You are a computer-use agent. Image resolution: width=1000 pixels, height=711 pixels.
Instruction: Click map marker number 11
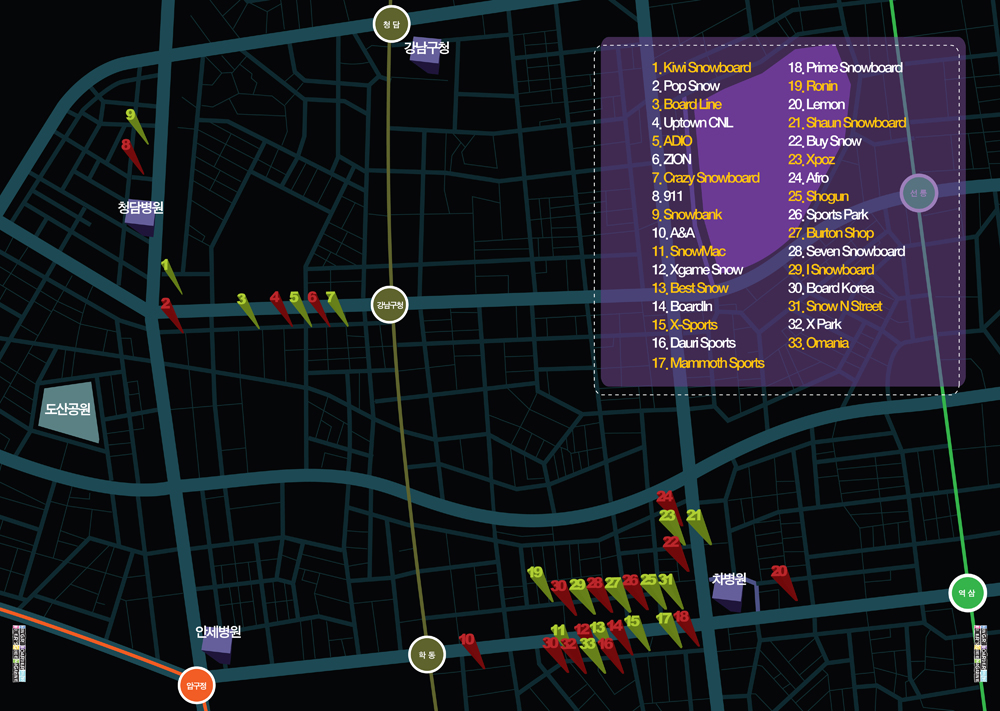coord(559,631)
